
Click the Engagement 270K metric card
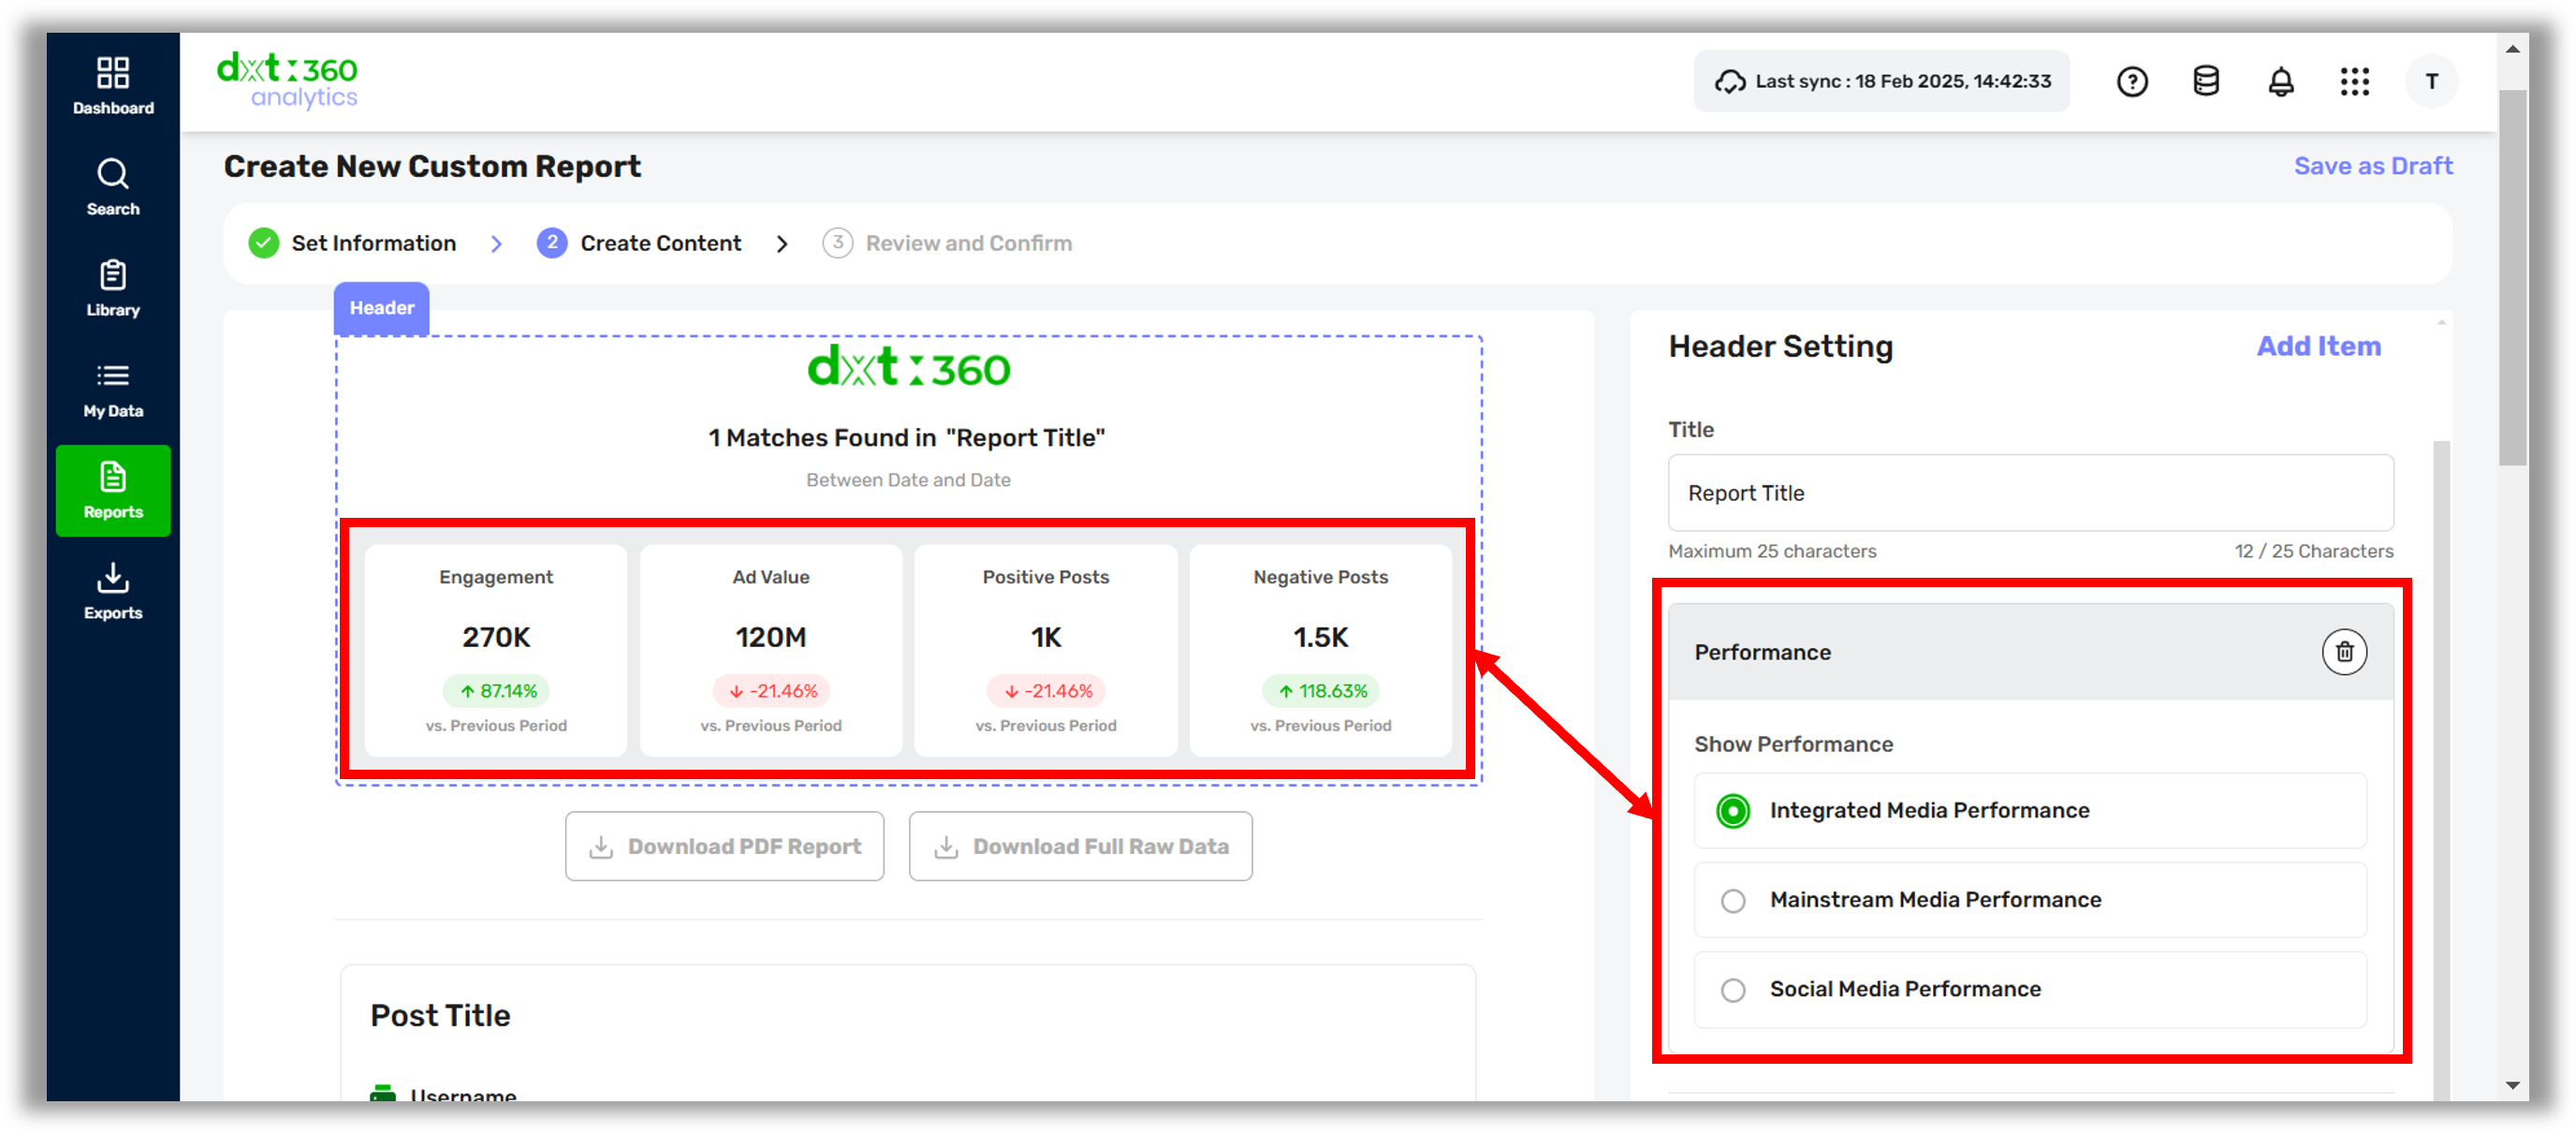coord(496,650)
